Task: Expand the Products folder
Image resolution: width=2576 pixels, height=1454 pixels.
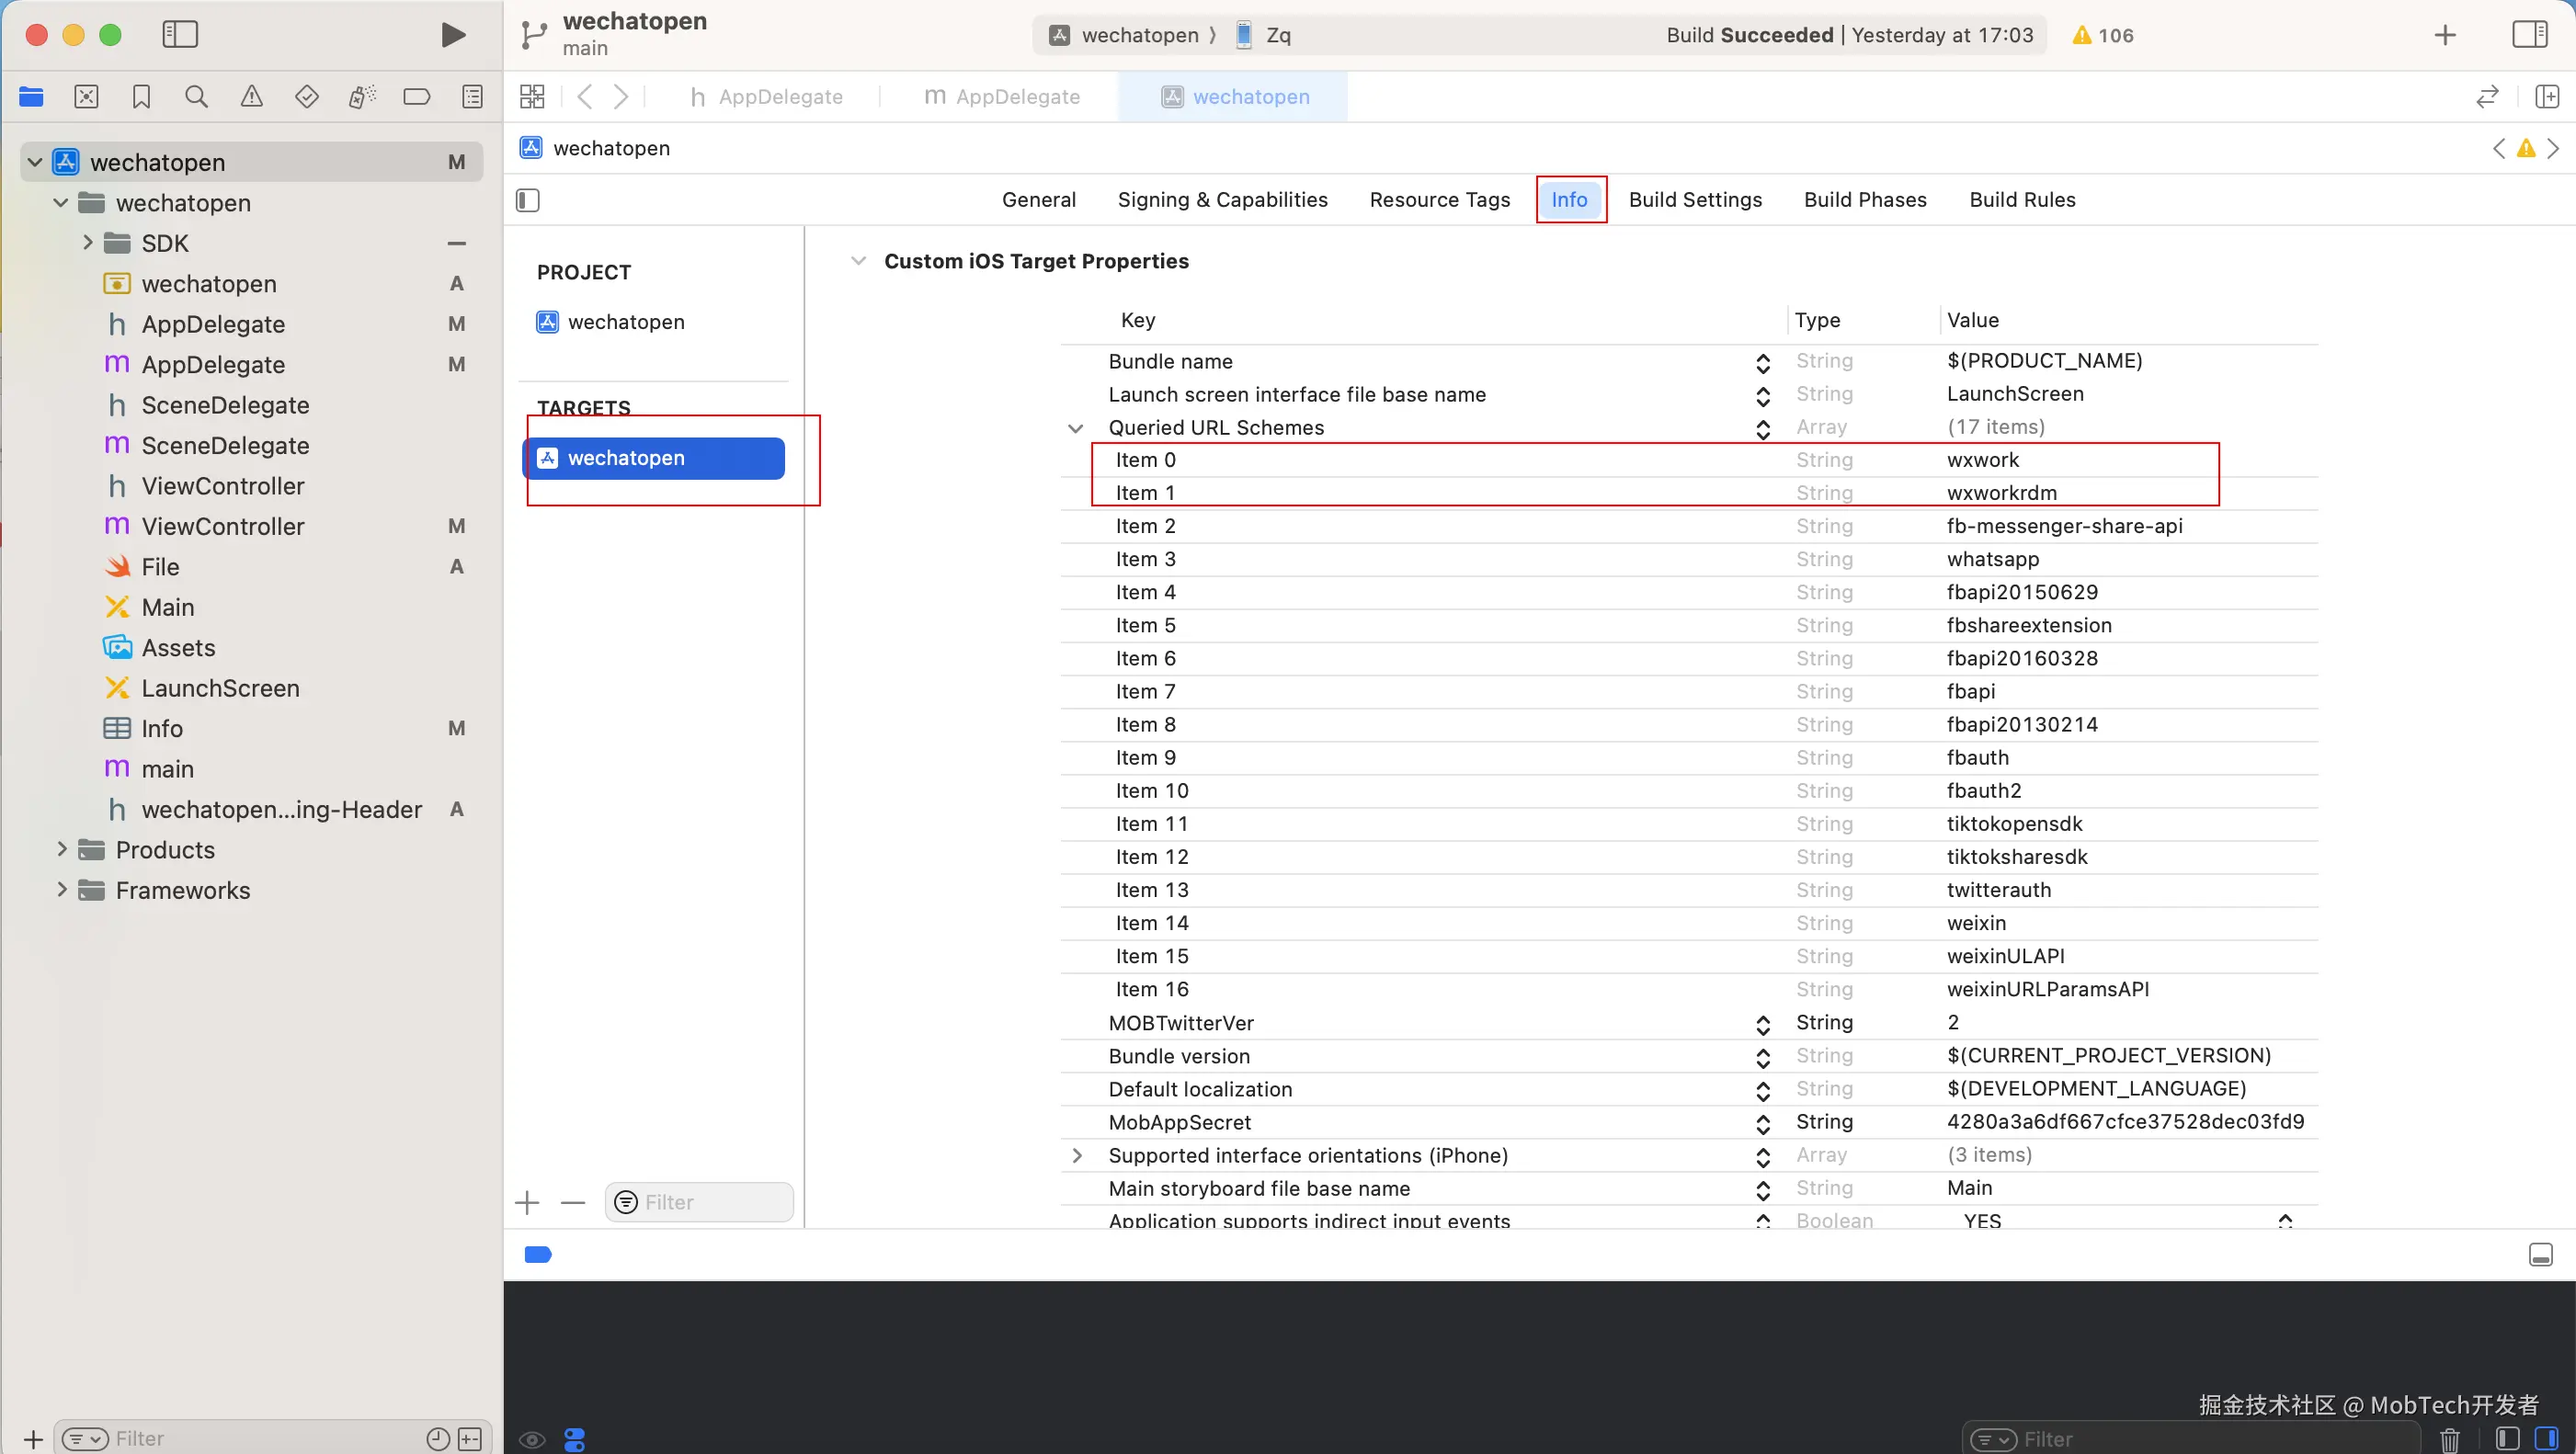Action: [x=62, y=850]
